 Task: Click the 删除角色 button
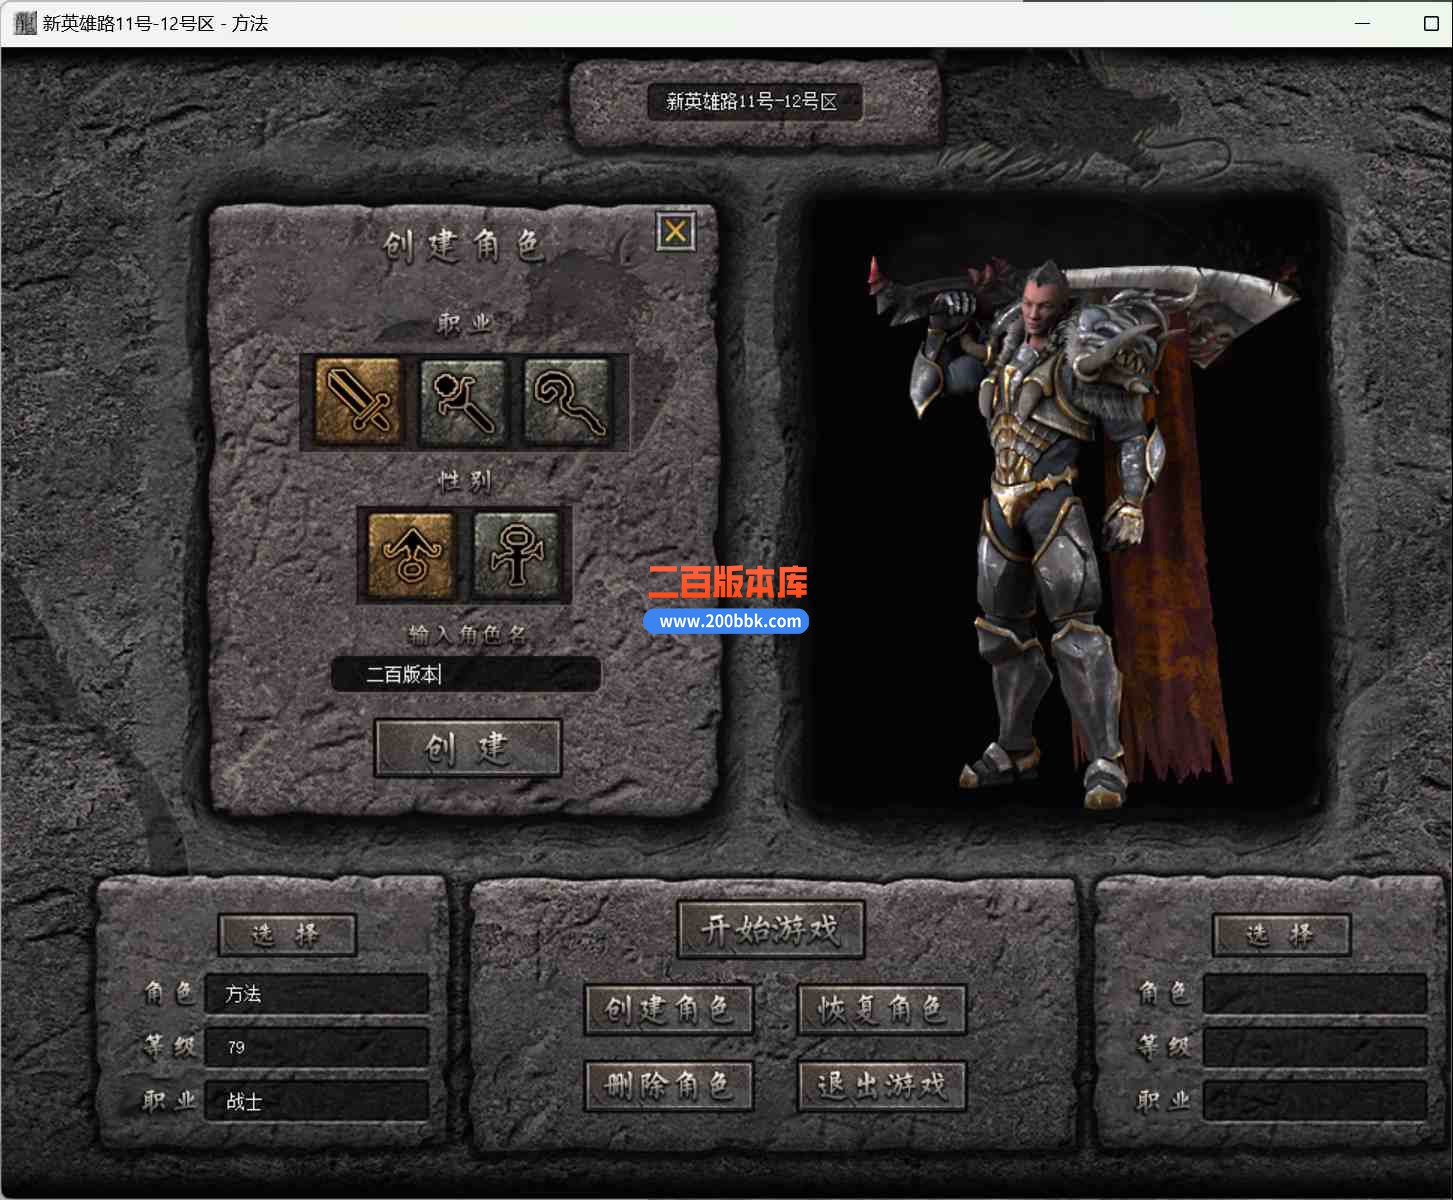(668, 1086)
